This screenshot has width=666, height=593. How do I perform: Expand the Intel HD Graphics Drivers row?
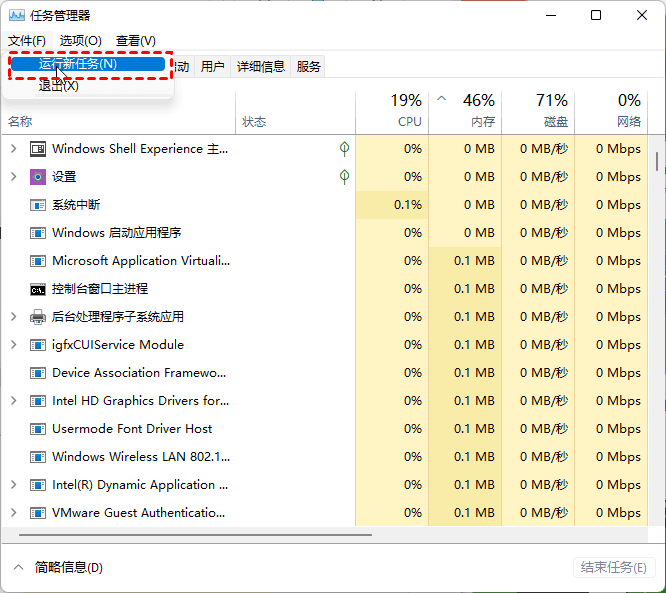[x=13, y=401]
